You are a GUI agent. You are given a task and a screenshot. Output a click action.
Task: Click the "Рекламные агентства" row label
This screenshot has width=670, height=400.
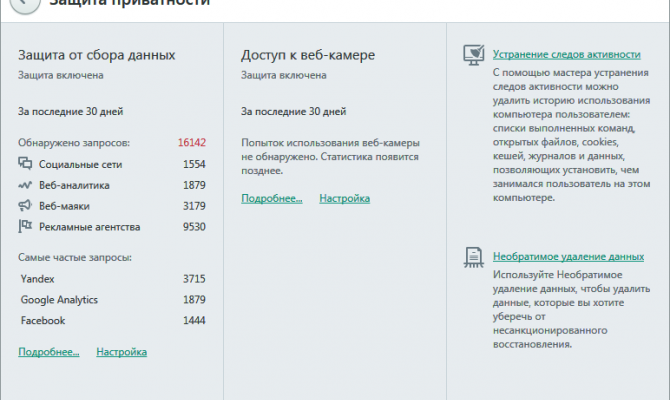point(90,227)
